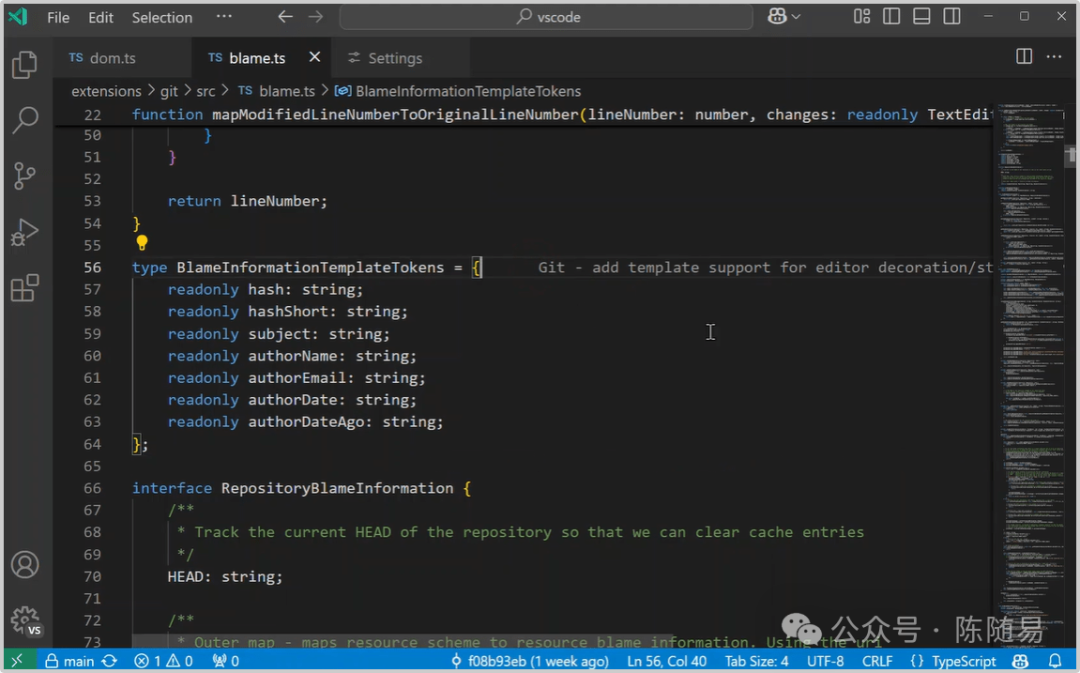Select the Search icon in the activity bar
1080x673 pixels.
click(25, 119)
